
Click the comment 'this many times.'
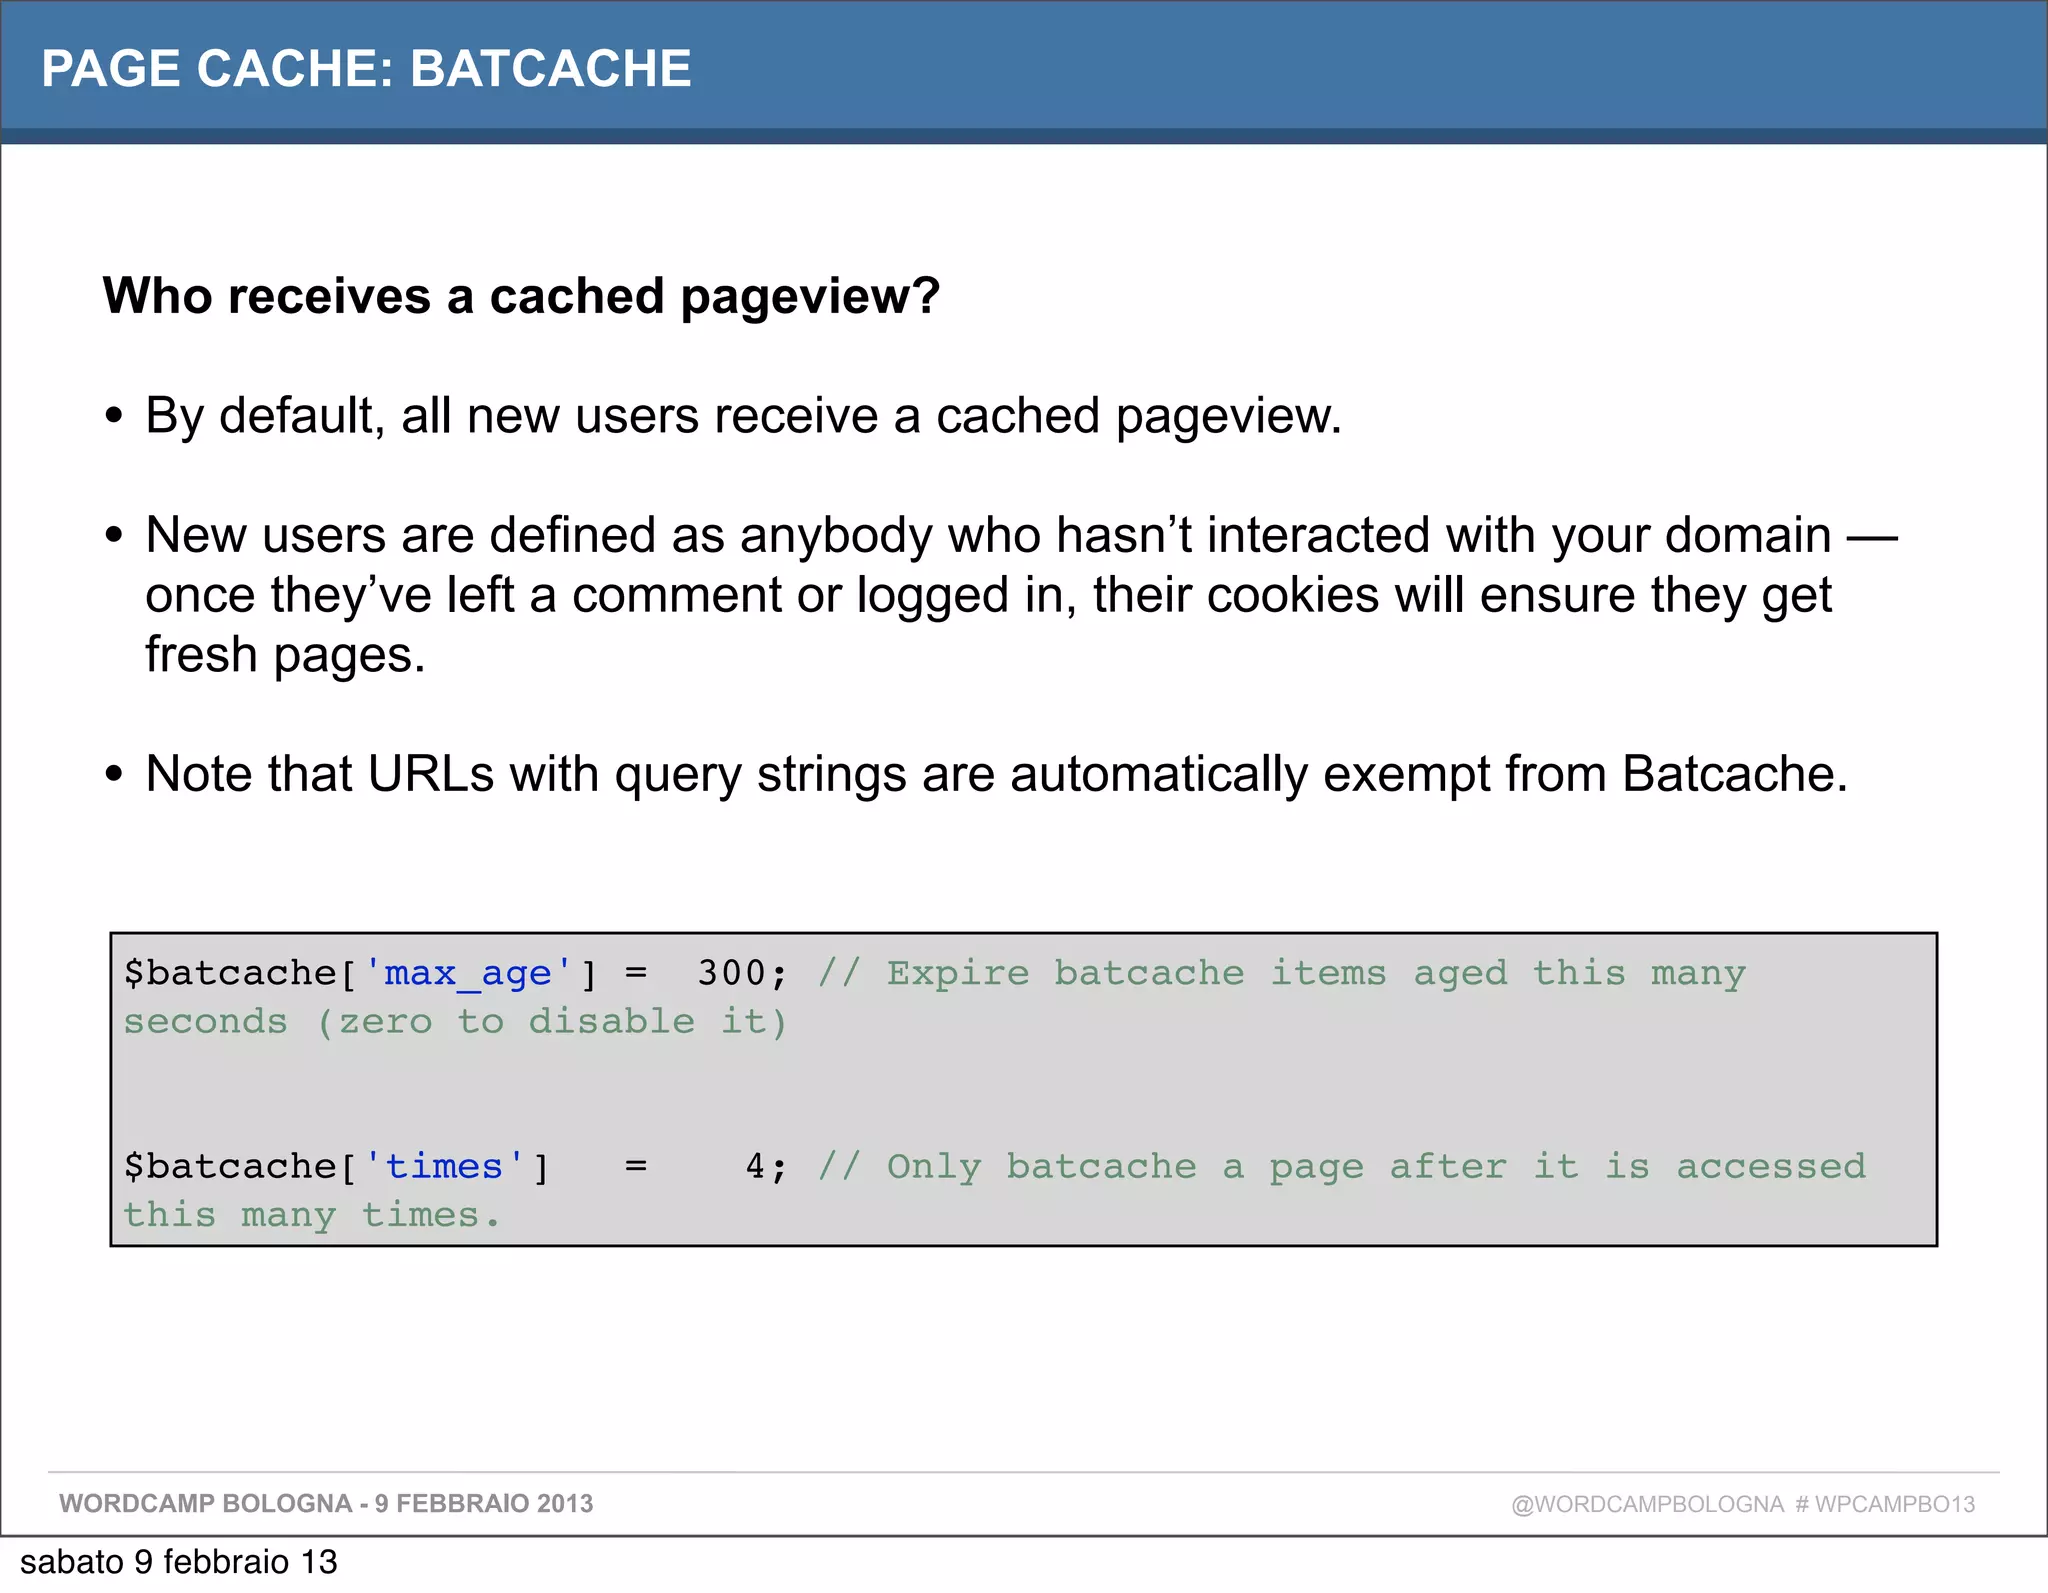[x=311, y=1215]
